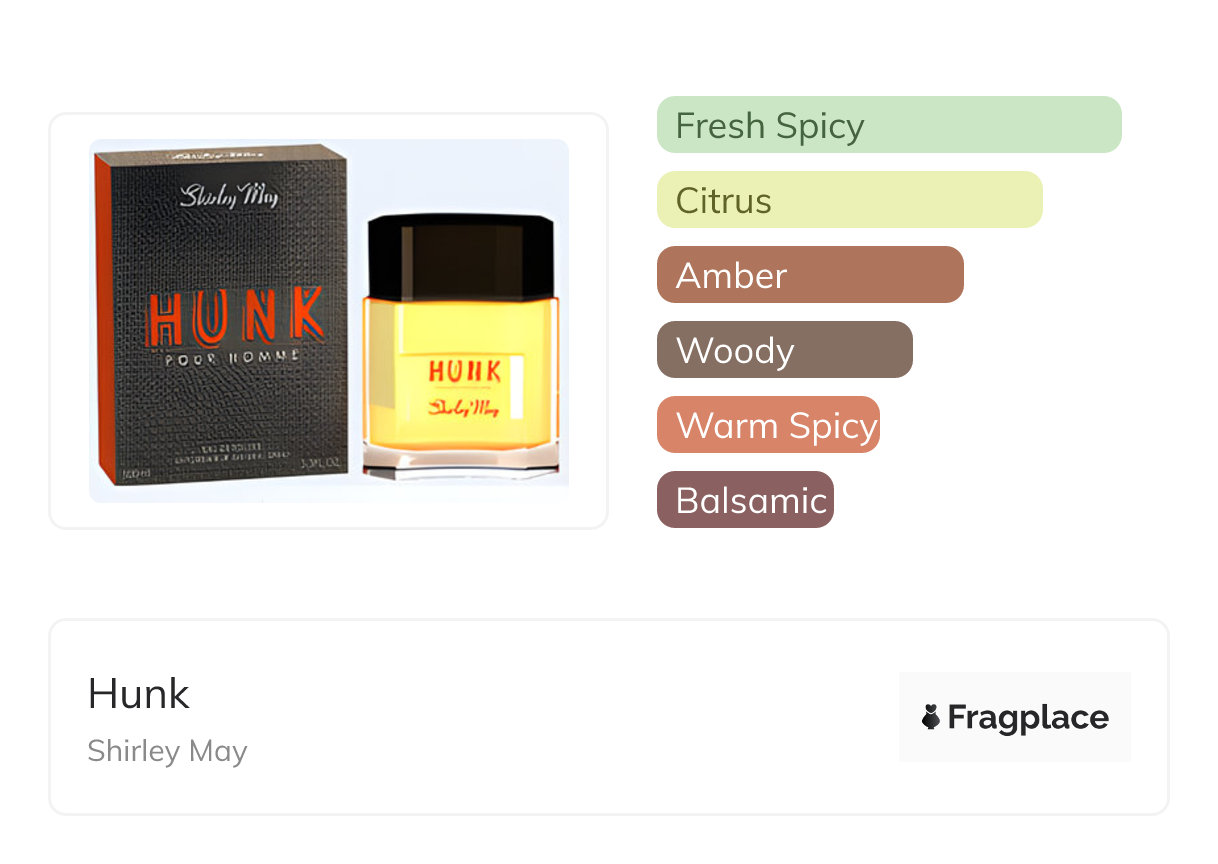Pick the Woody accord bar

tap(785, 350)
